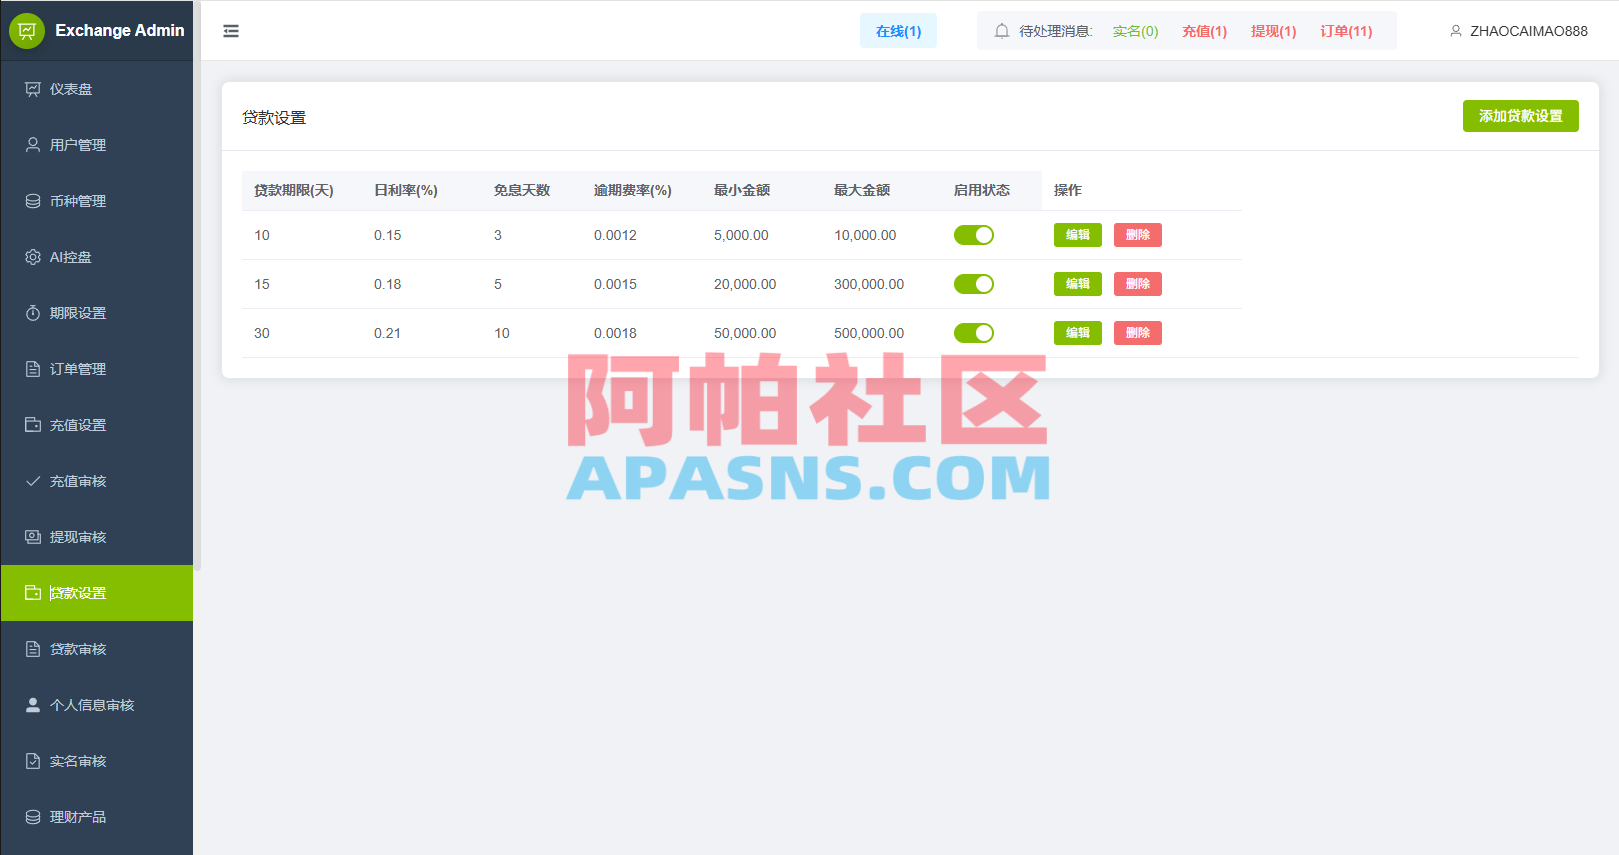Click the 在线(1) online badge
This screenshot has width=1619, height=855.
898,31
